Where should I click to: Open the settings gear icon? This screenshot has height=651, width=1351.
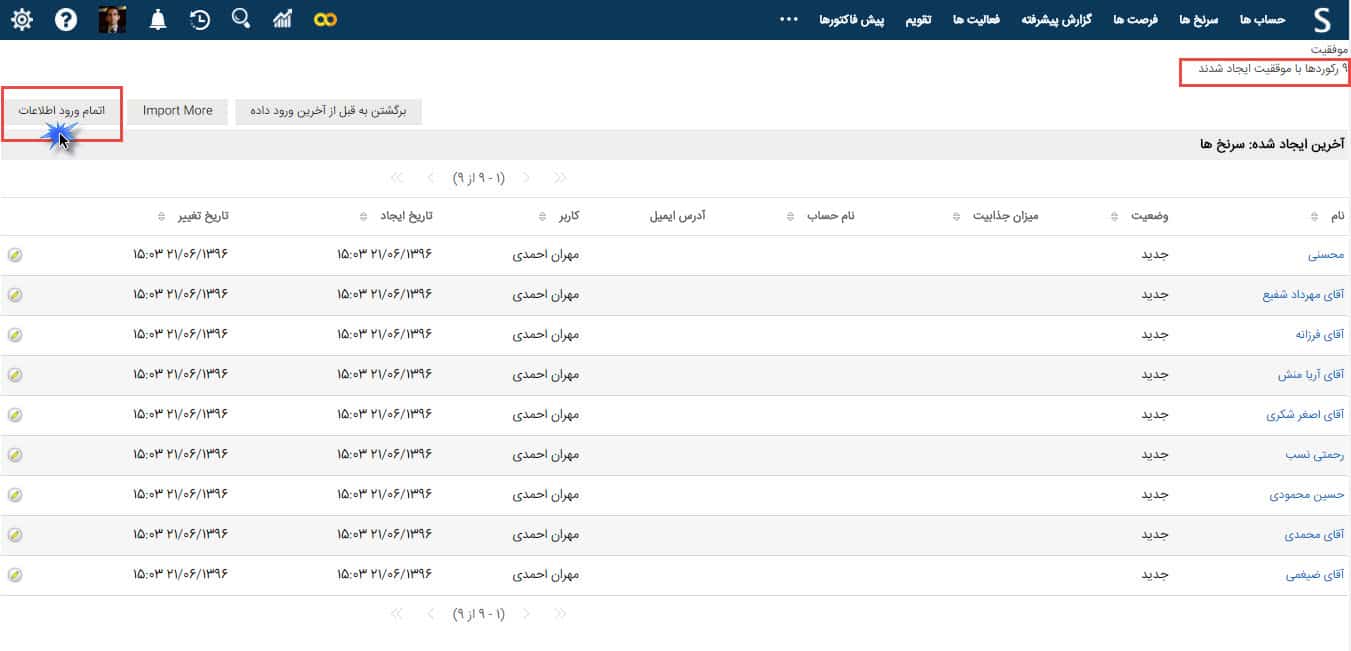(x=21, y=19)
